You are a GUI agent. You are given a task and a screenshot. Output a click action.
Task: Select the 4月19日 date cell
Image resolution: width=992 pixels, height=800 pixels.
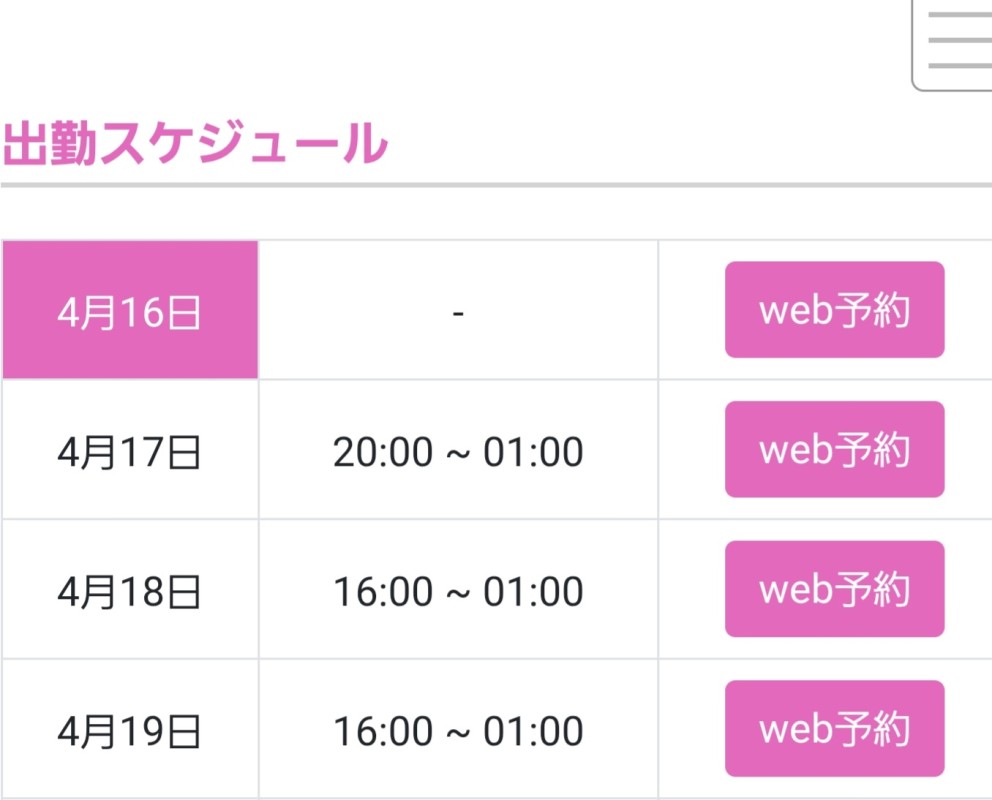pos(130,732)
